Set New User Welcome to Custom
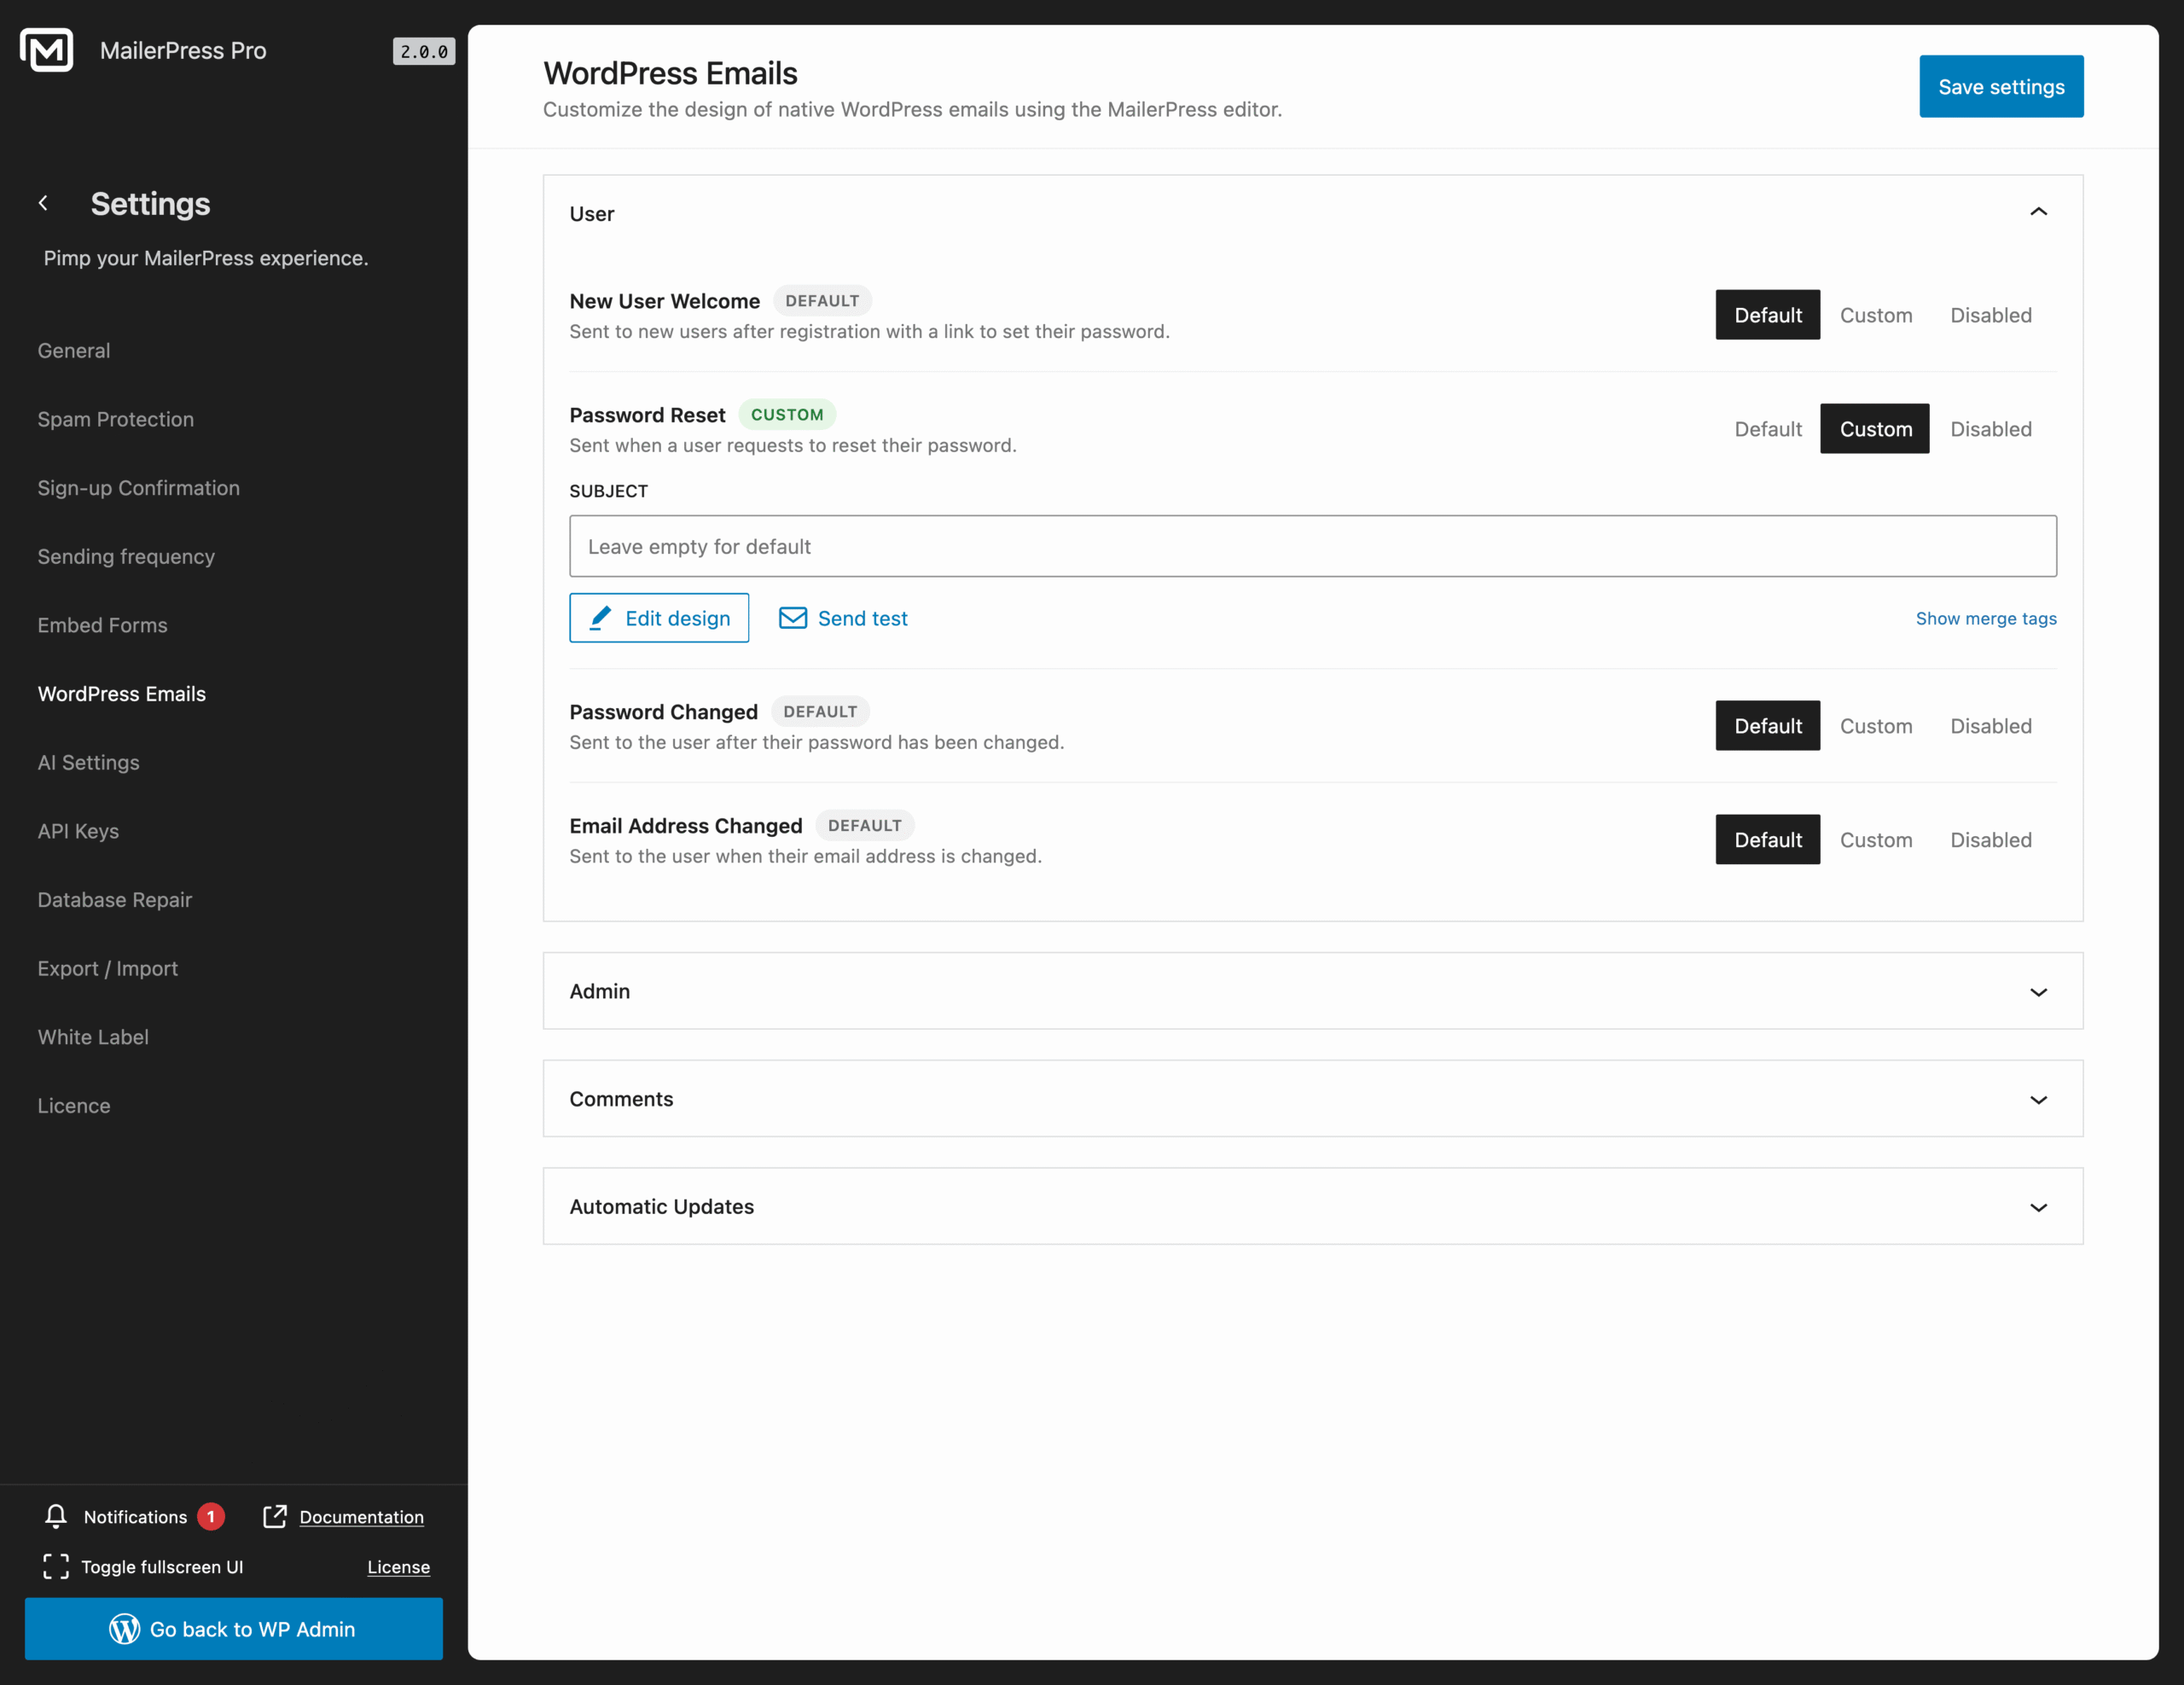This screenshot has height=1685, width=2184. click(x=1876, y=315)
